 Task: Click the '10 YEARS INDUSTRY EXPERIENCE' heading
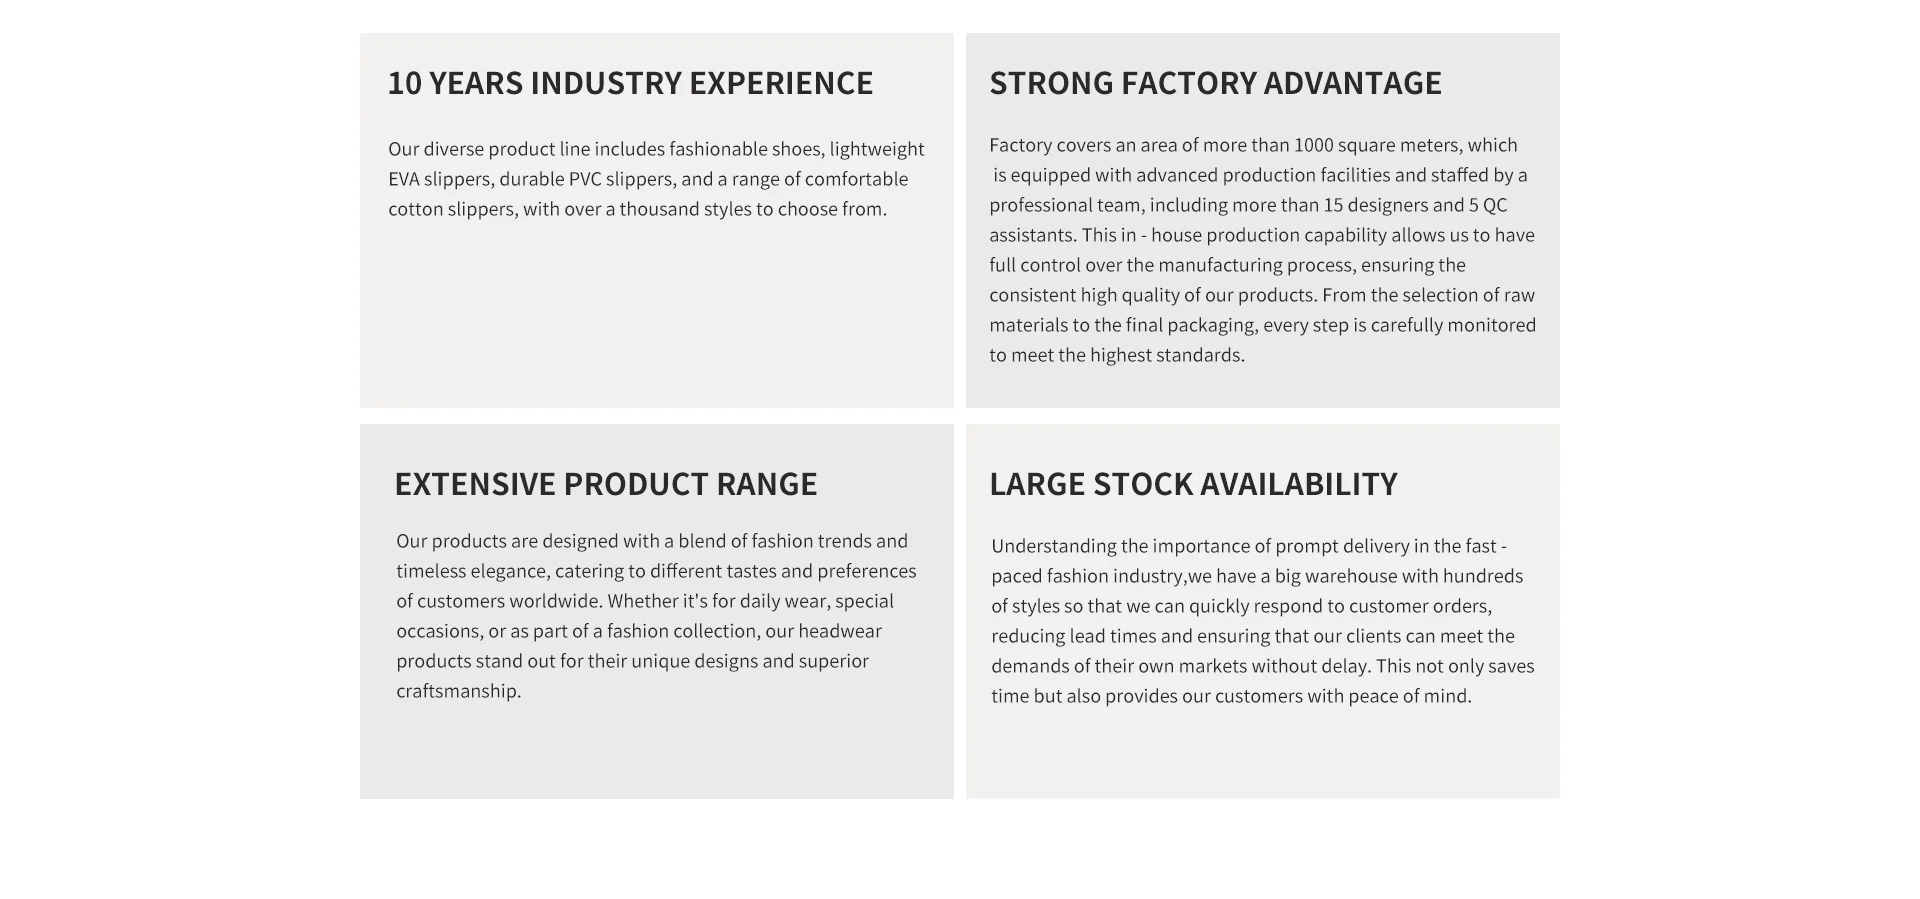tap(630, 83)
